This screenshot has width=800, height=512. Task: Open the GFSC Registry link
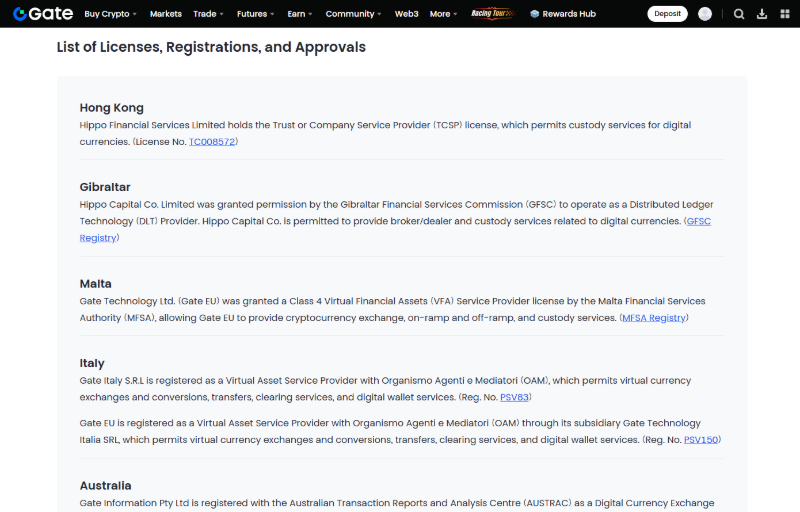698,221
